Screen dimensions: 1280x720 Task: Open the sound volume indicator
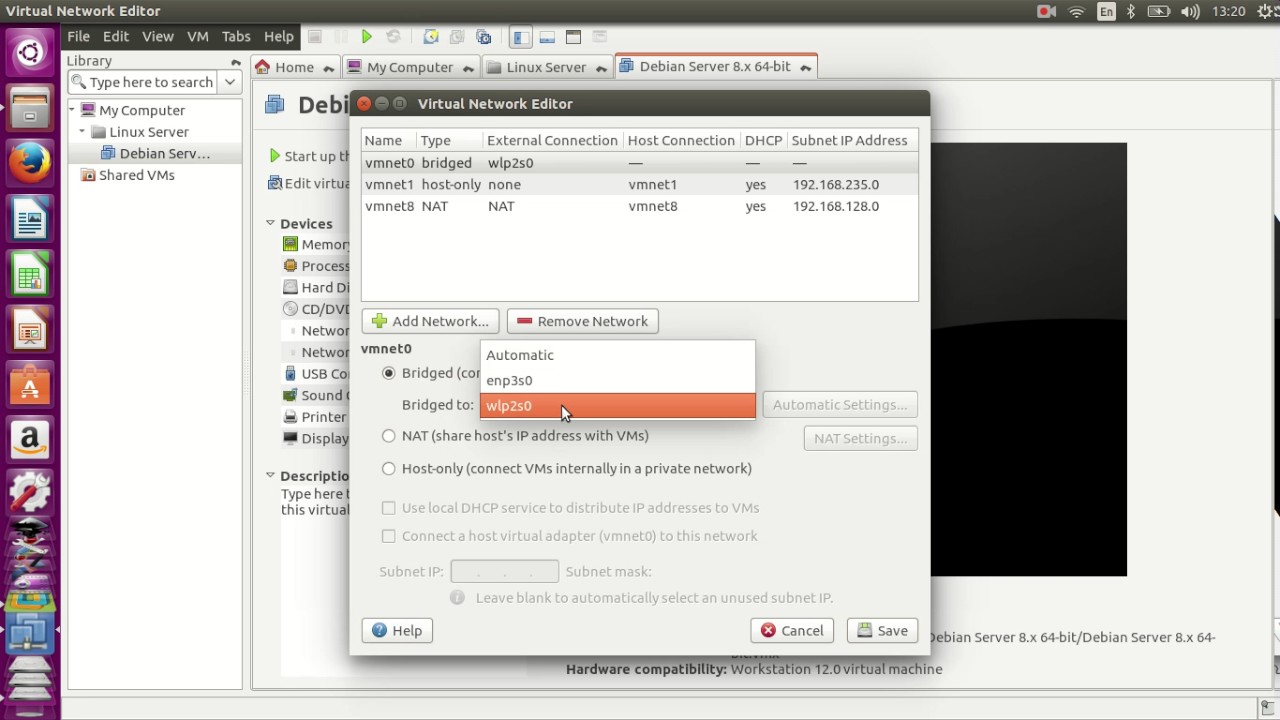point(1190,11)
